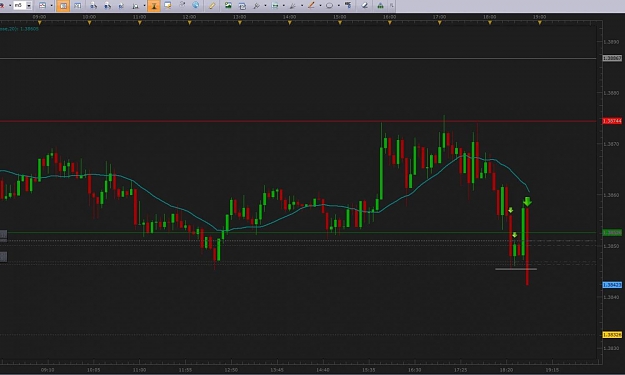Select the orange line drawing pencil
625x375 pixels.
click(311, 5)
